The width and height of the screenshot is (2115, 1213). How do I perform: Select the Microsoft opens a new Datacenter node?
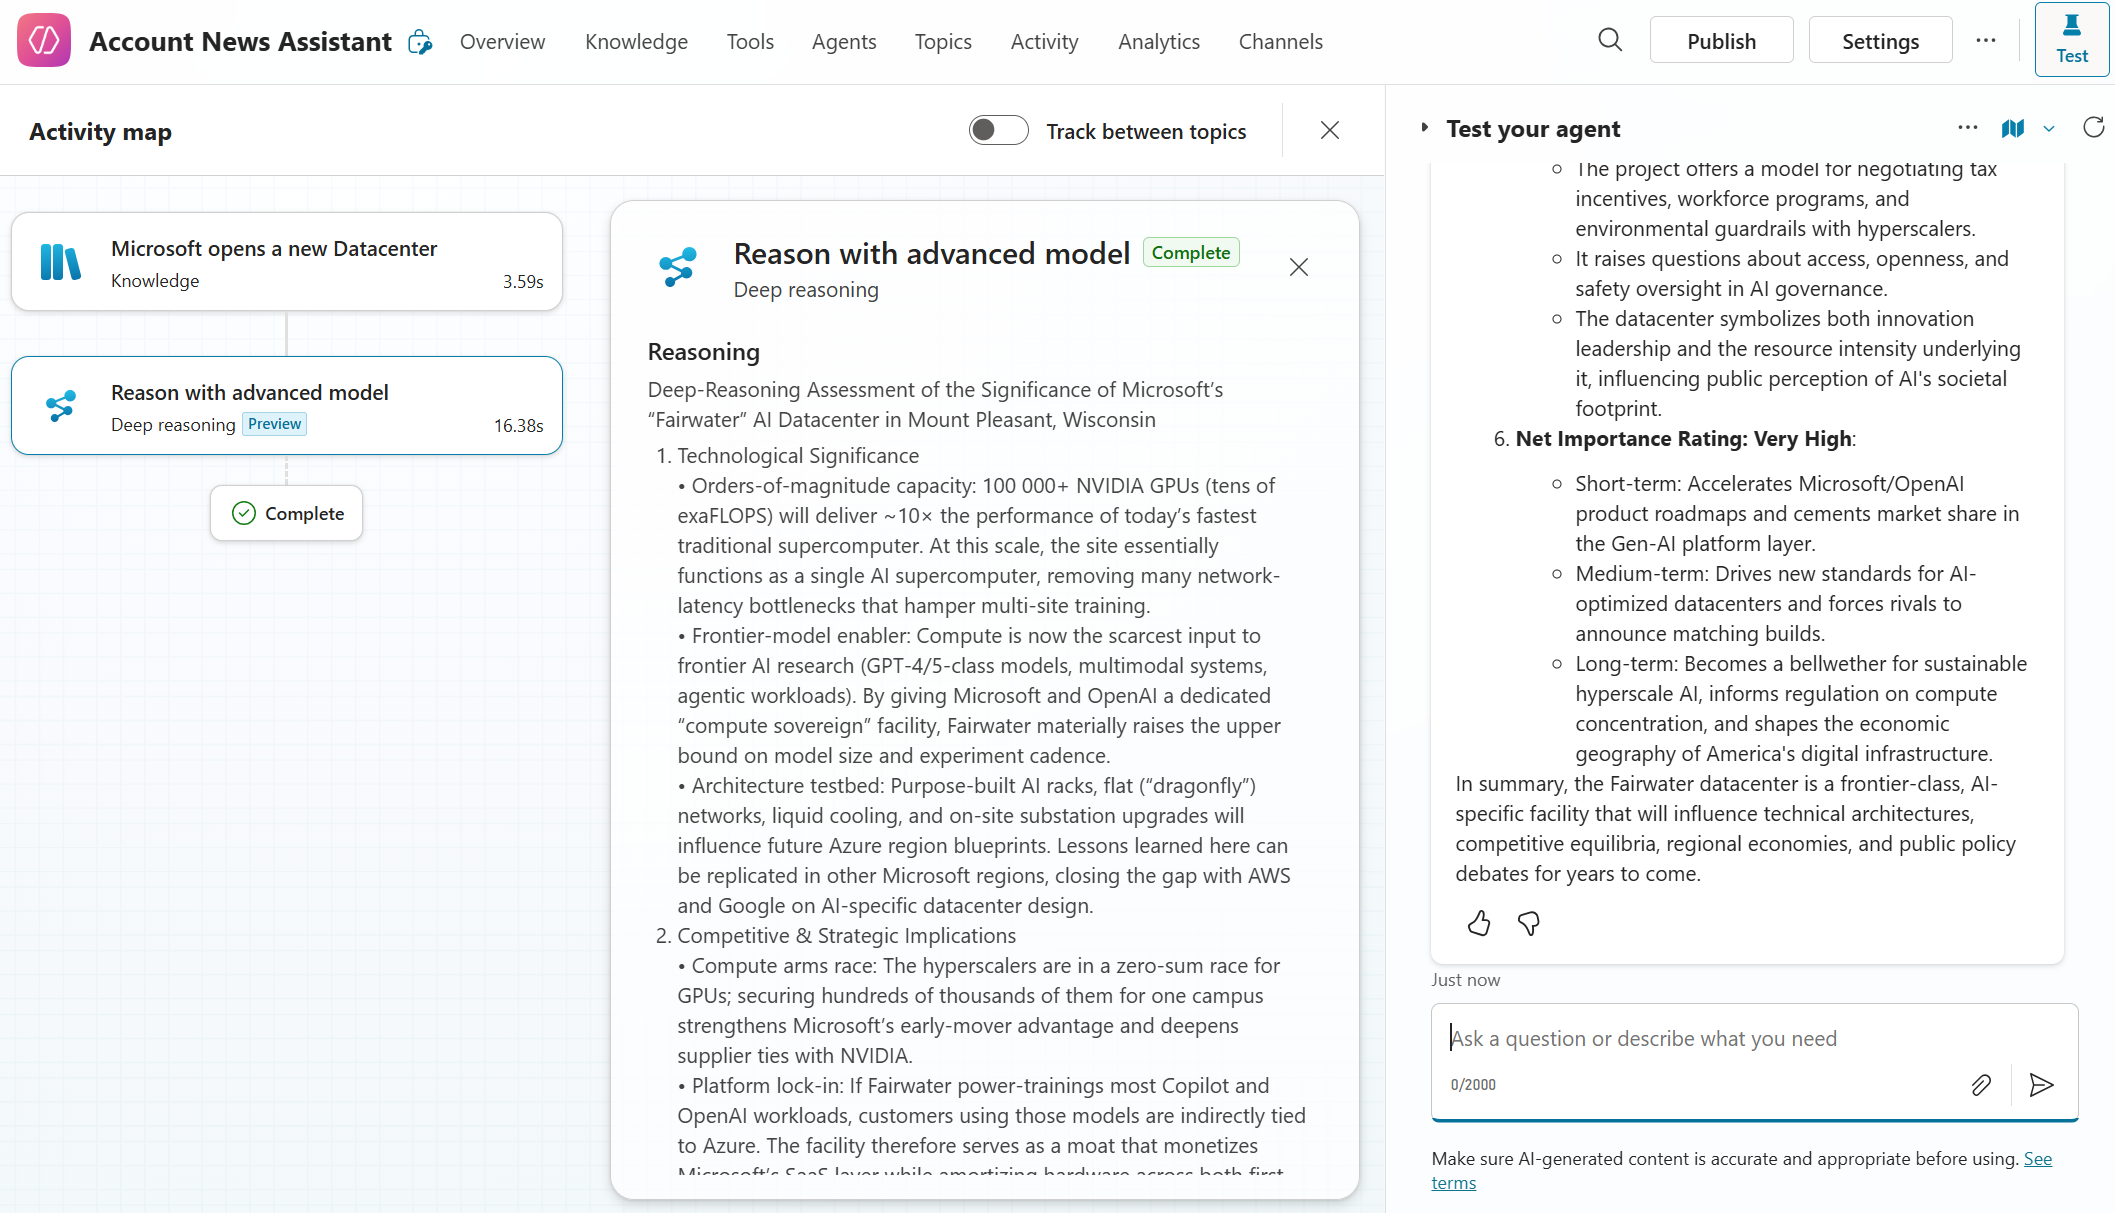point(287,262)
